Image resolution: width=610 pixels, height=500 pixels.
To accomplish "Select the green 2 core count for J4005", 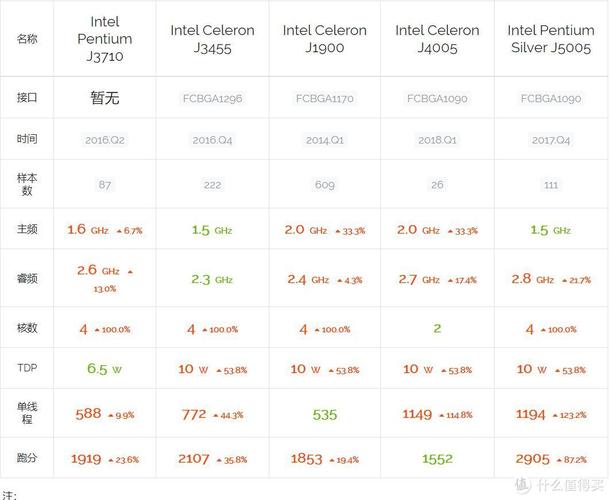I will 437,329.
